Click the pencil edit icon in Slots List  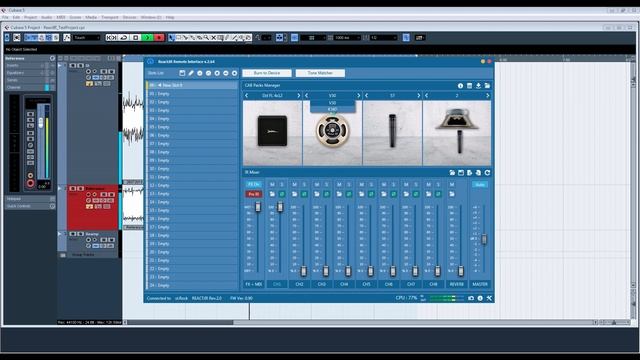click(191, 73)
